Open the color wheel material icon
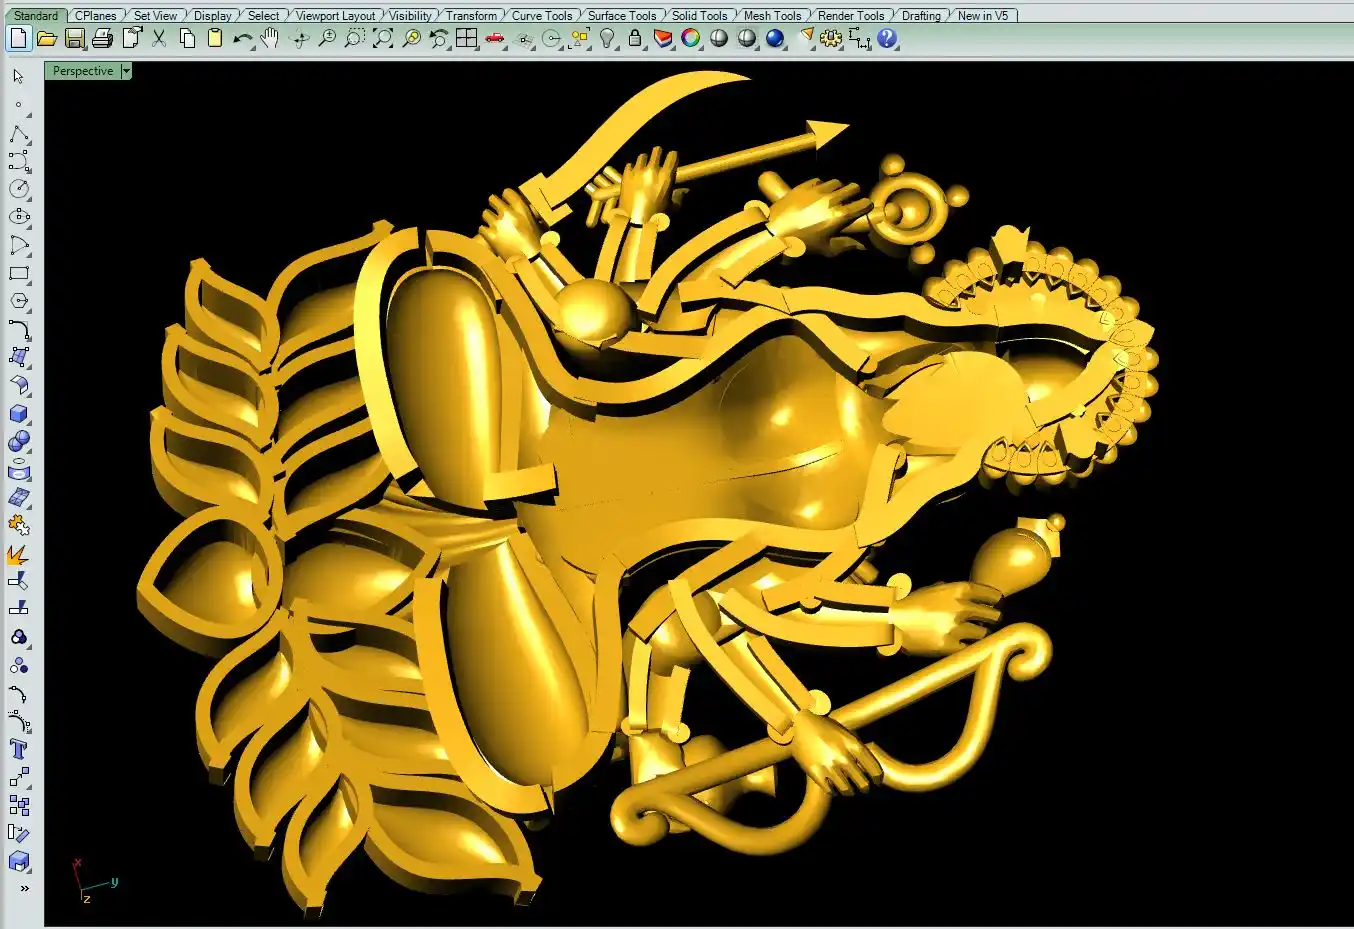The image size is (1354, 929). (691, 39)
